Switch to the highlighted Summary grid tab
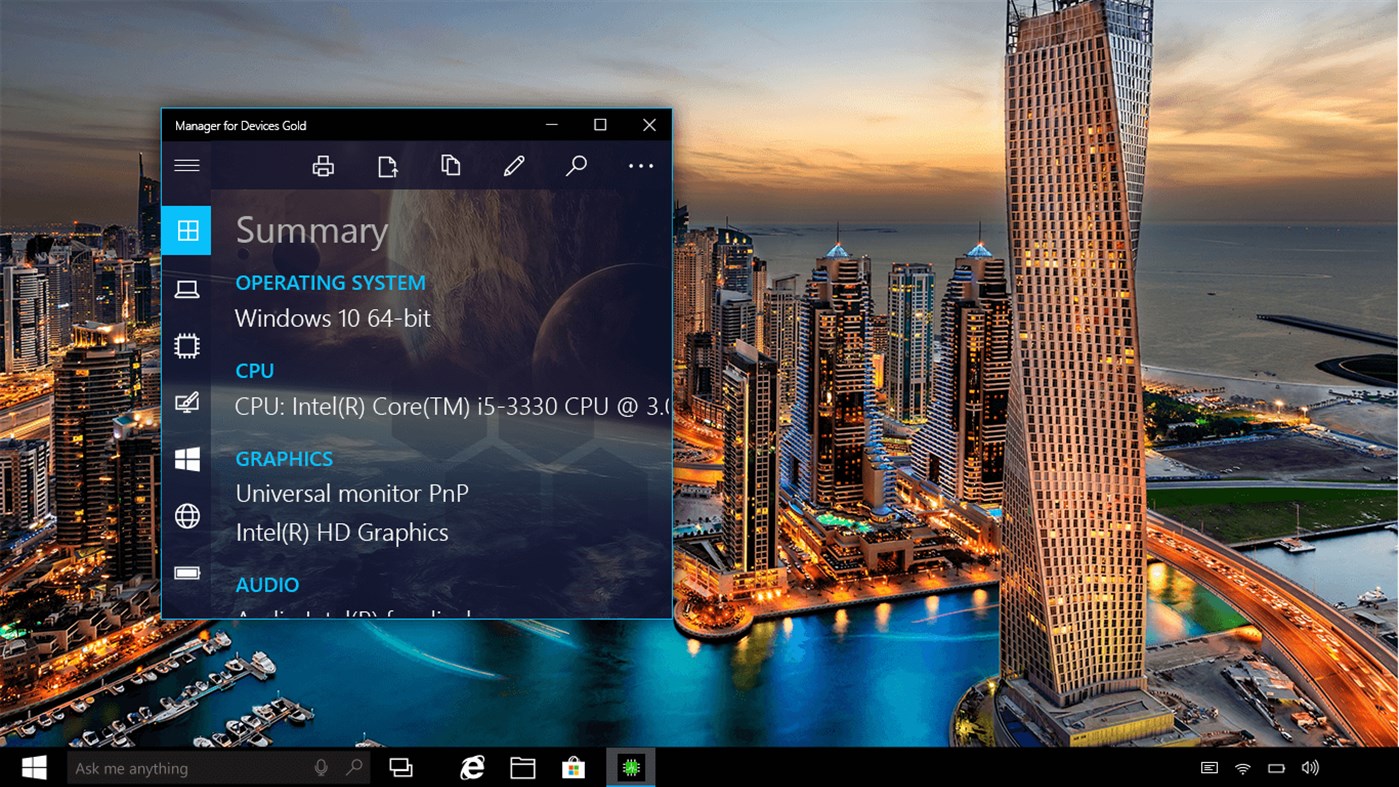The width and height of the screenshot is (1399, 787). pos(186,230)
